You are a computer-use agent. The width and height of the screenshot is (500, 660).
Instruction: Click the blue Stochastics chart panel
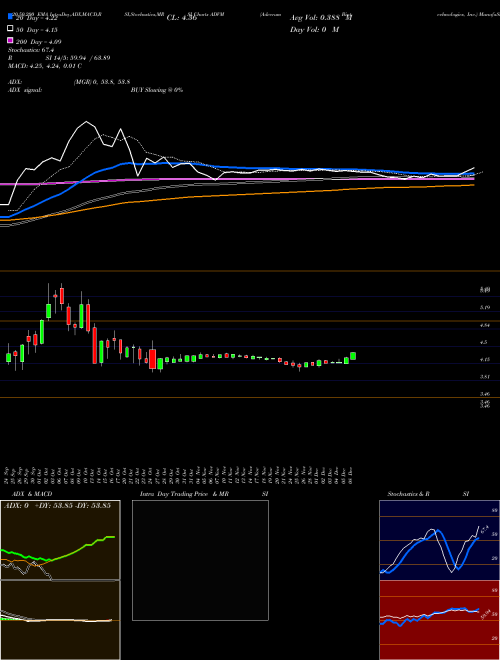tap(439, 540)
